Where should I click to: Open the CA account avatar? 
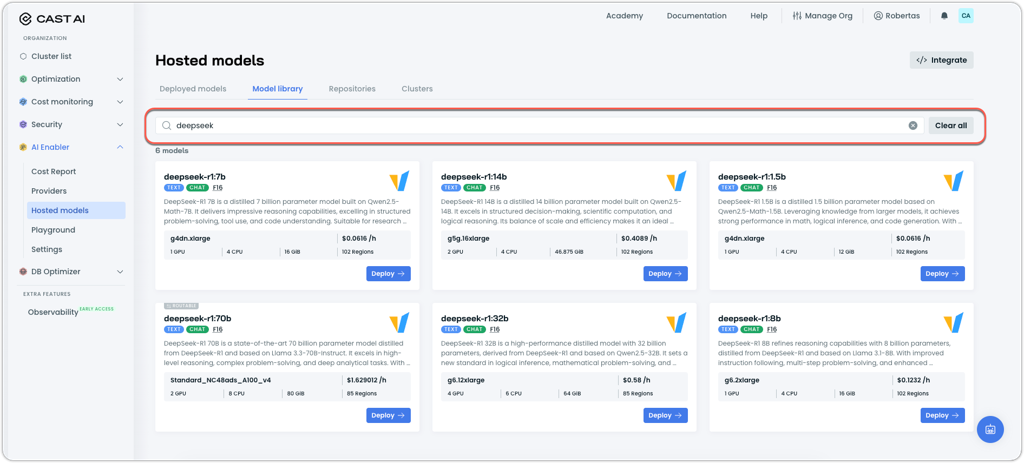tap(966, 16)
